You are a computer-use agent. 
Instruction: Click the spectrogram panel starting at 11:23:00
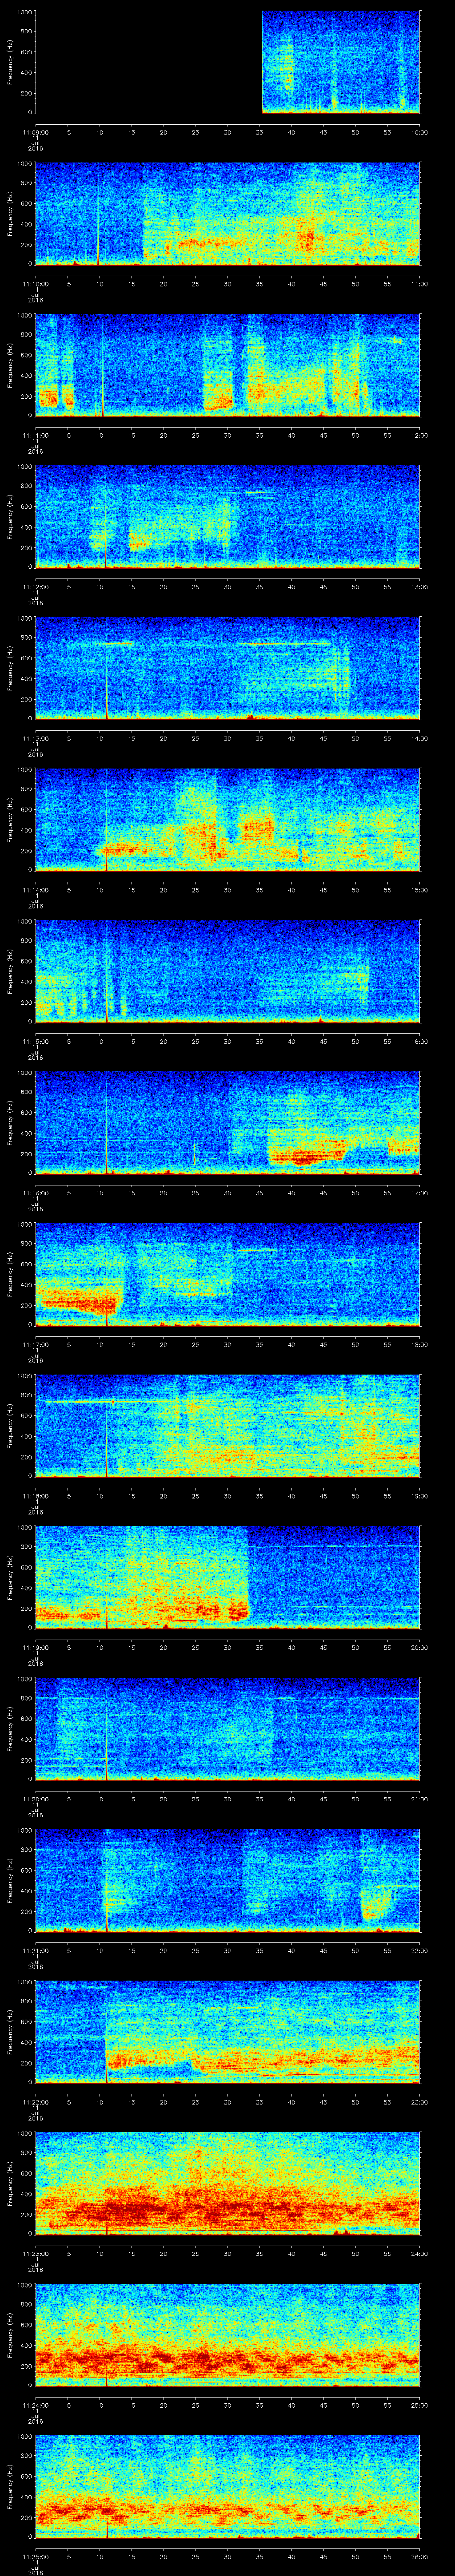[x=227, y=2183]
